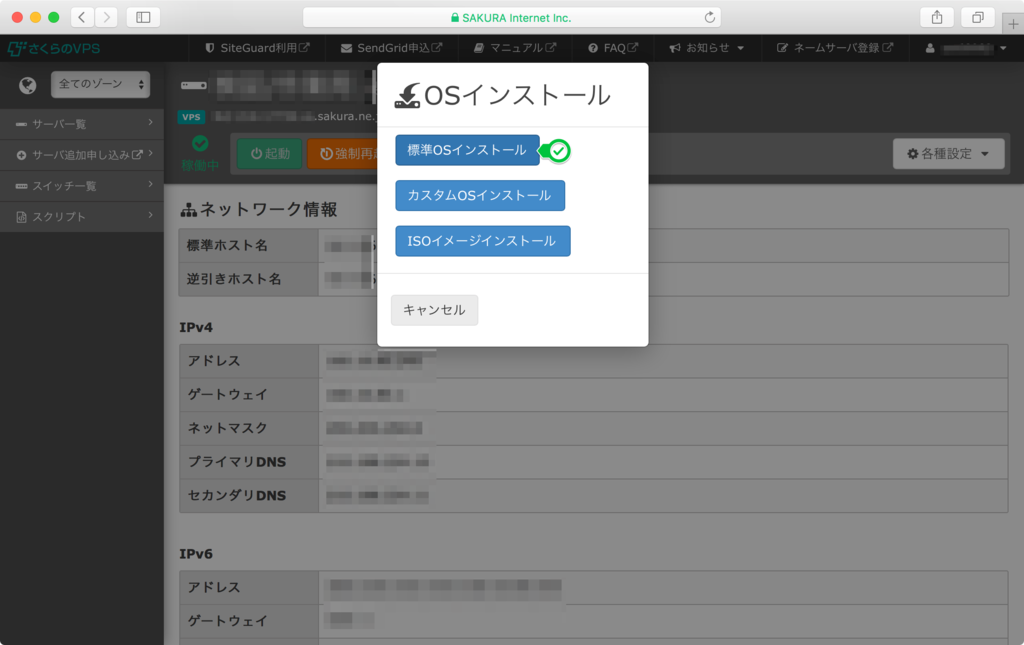Select the サーバ一覧 server list icon
Viewport: 1024px width, 645px height.
[22, 124]
